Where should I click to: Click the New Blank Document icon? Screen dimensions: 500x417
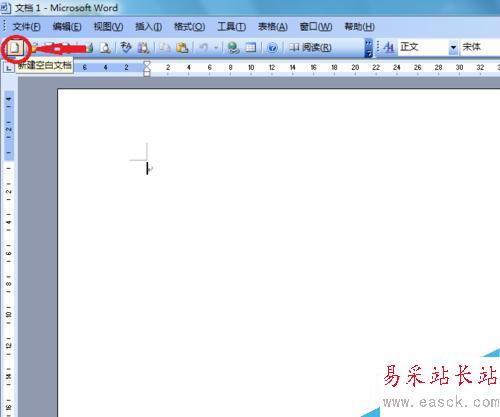point(15,49)
